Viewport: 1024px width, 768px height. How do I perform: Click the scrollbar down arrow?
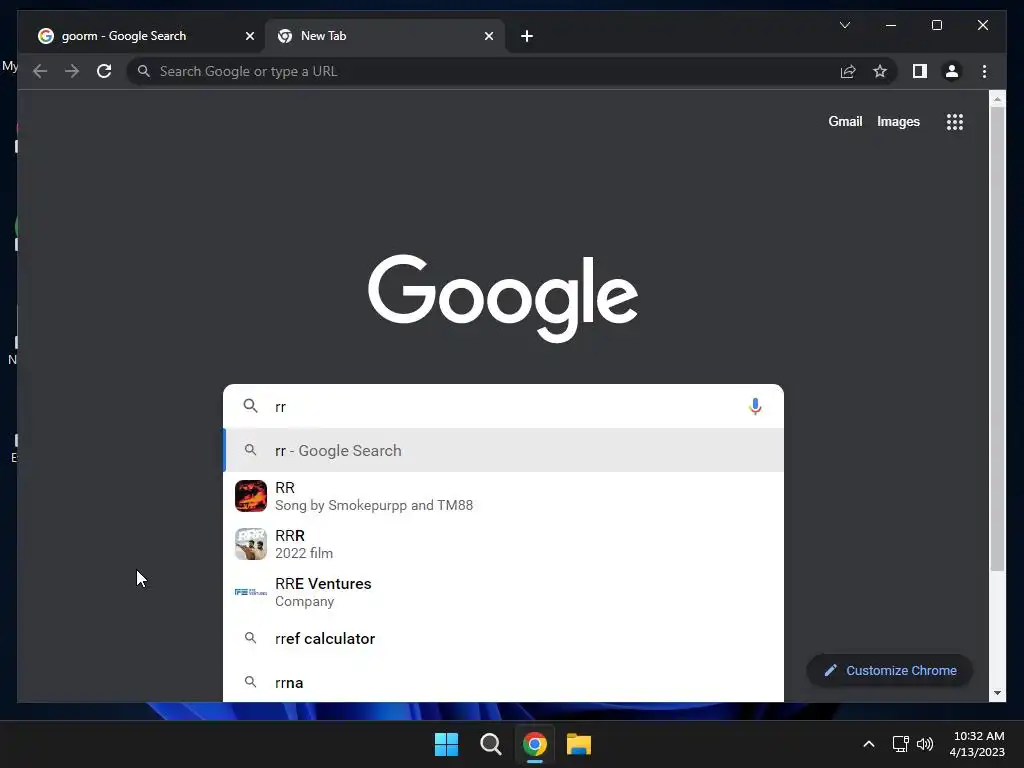(997, 694)
